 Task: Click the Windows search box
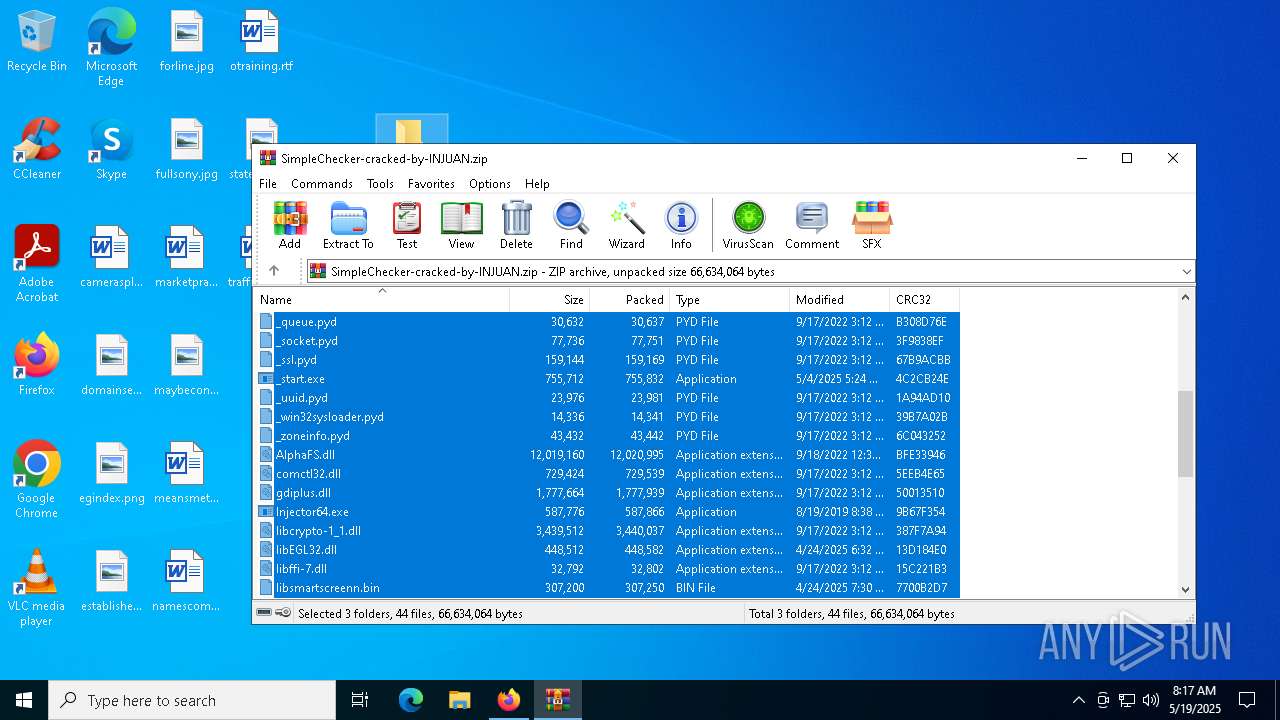click(x=192, y=700)
